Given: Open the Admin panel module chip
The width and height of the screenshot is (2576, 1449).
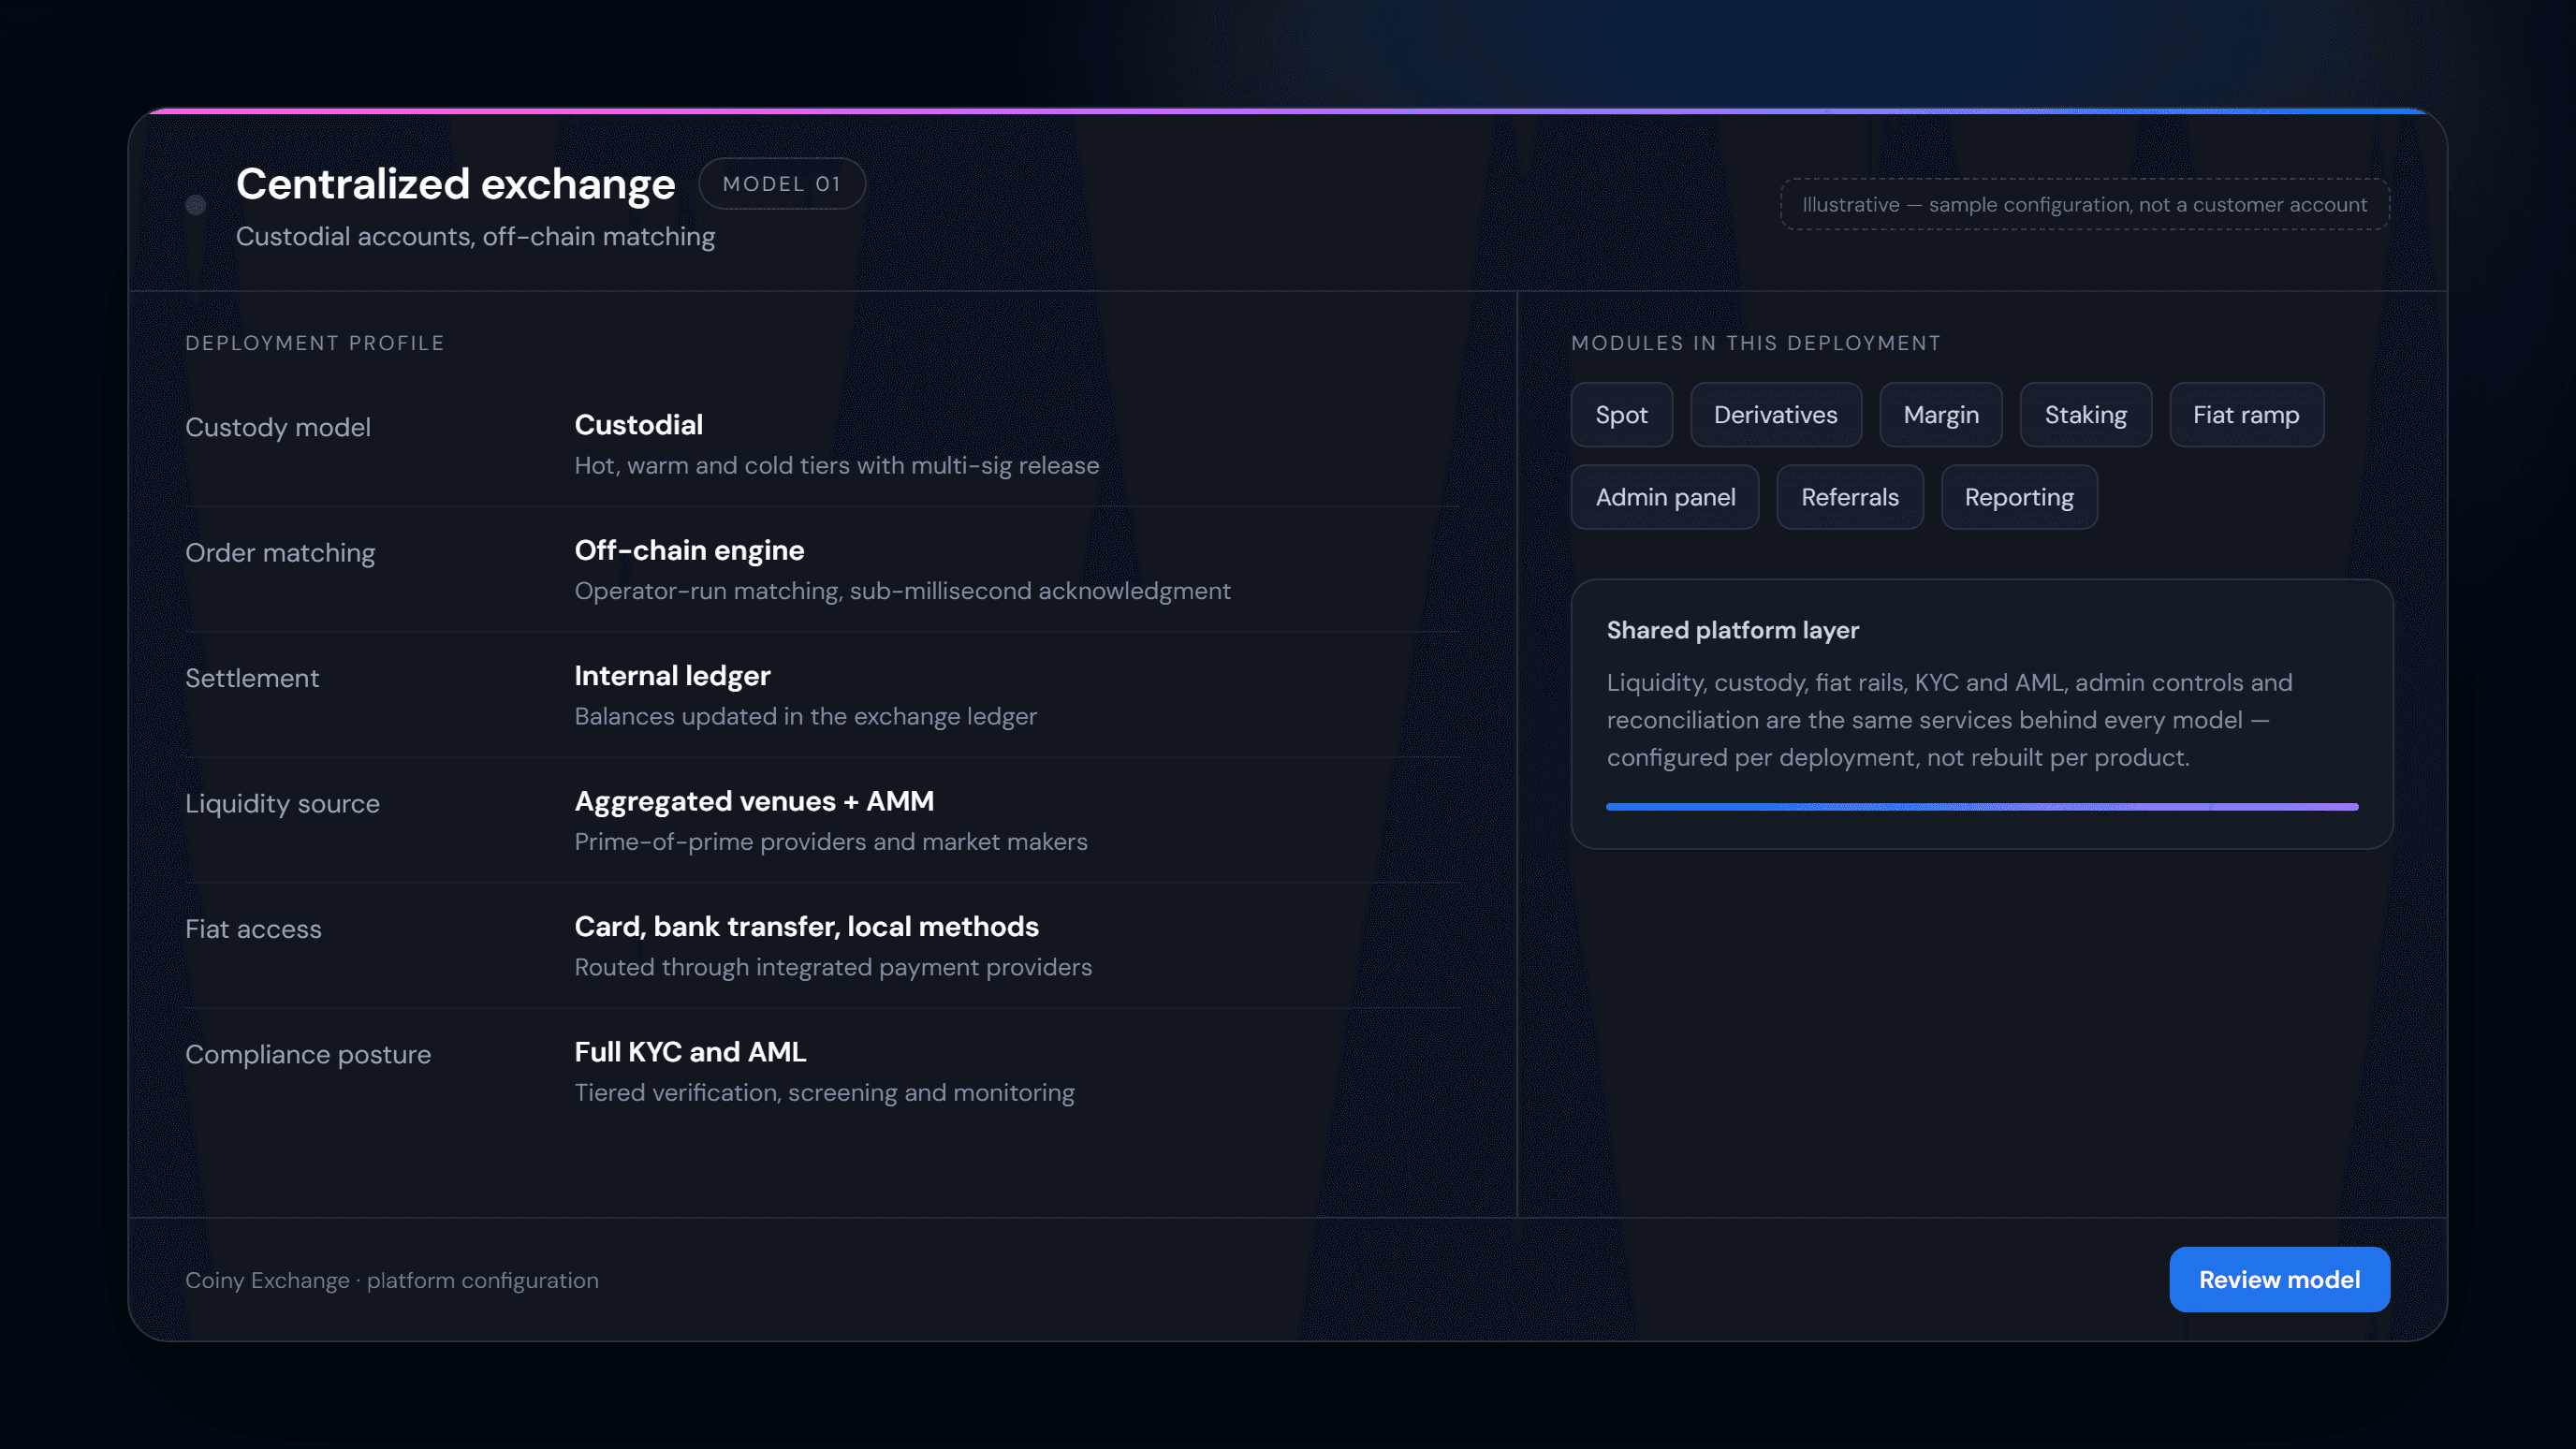Looking at the screenshot, I should tap(1665, 497).
